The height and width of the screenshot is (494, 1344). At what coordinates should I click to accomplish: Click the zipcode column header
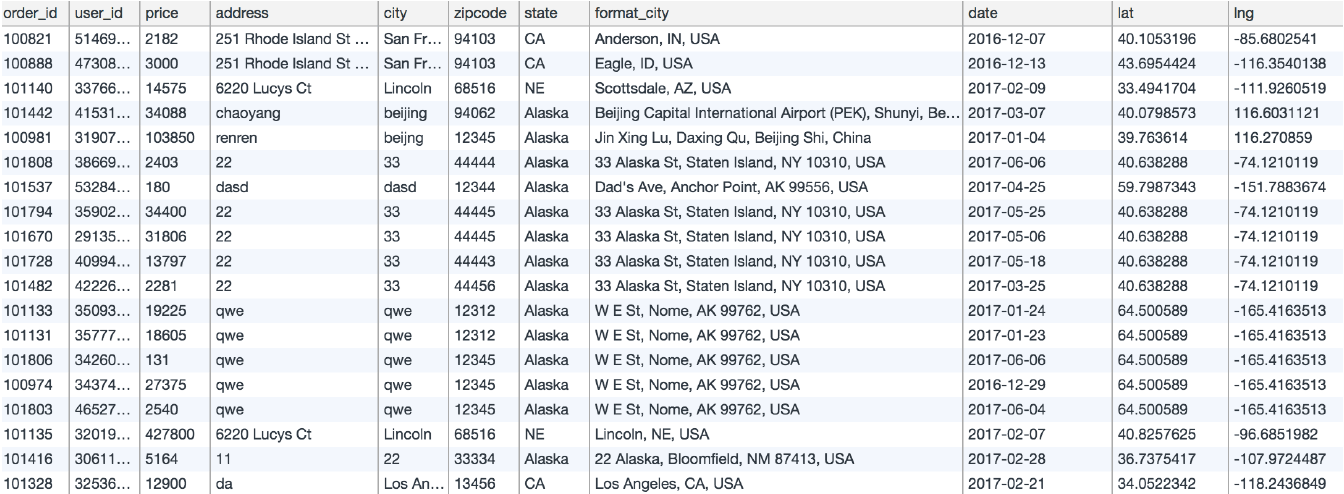point(482,14)
